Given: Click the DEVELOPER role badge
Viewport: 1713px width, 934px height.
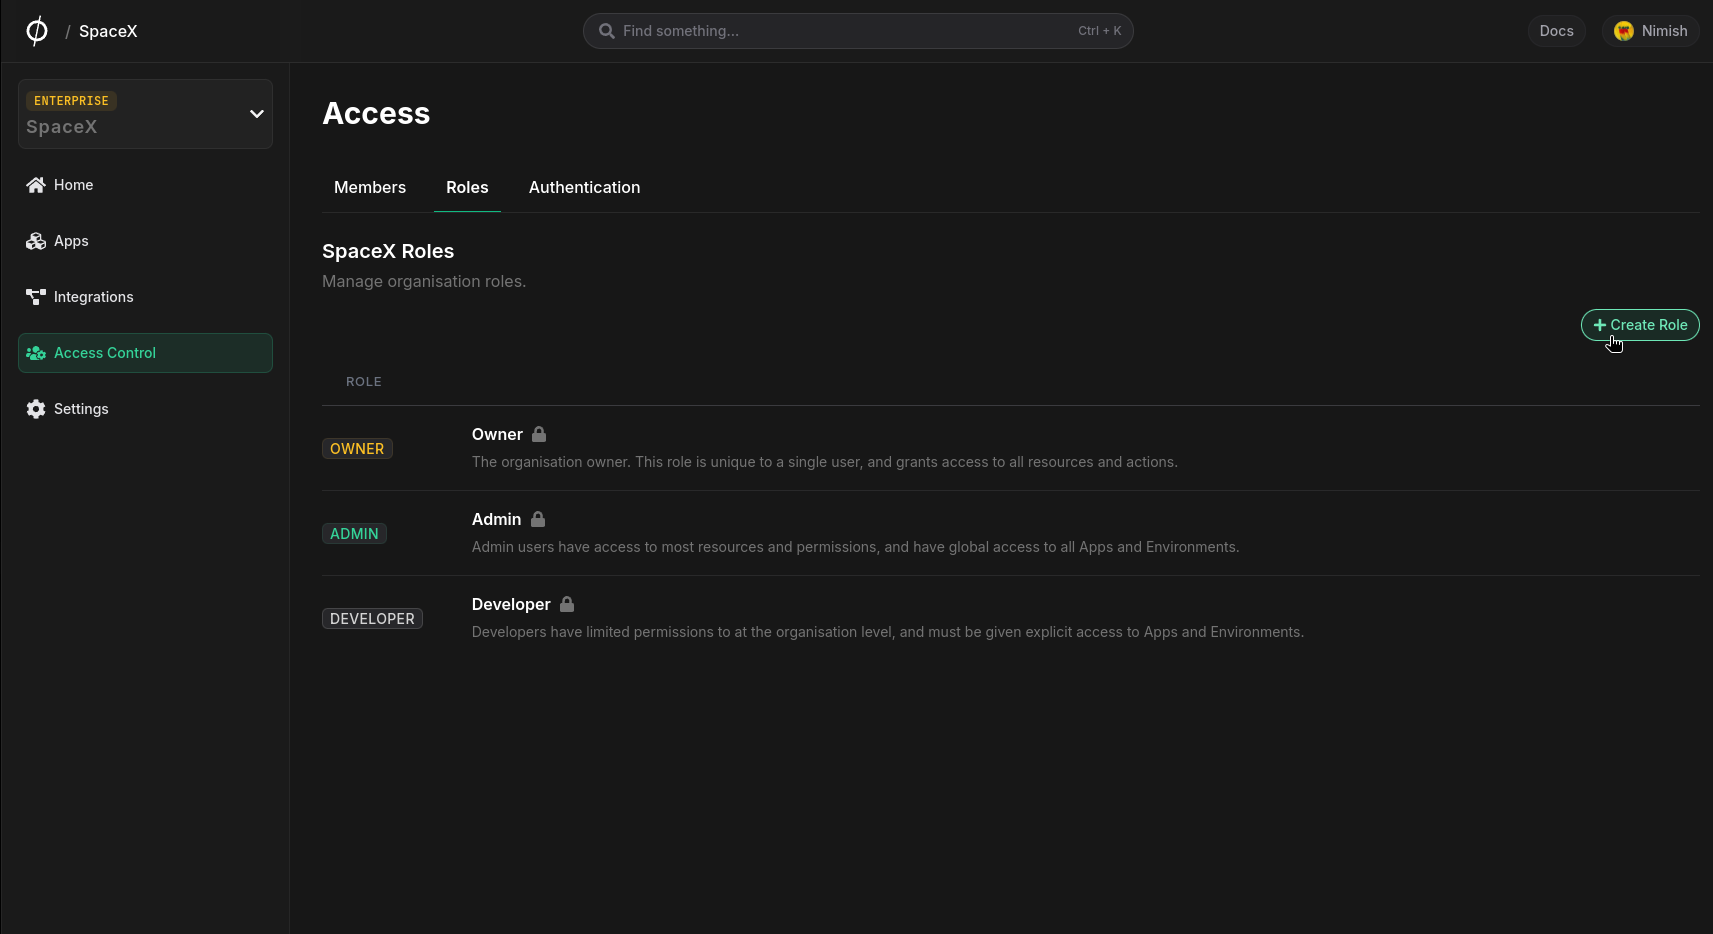Looking at the screenshot, I should point(372,619).
